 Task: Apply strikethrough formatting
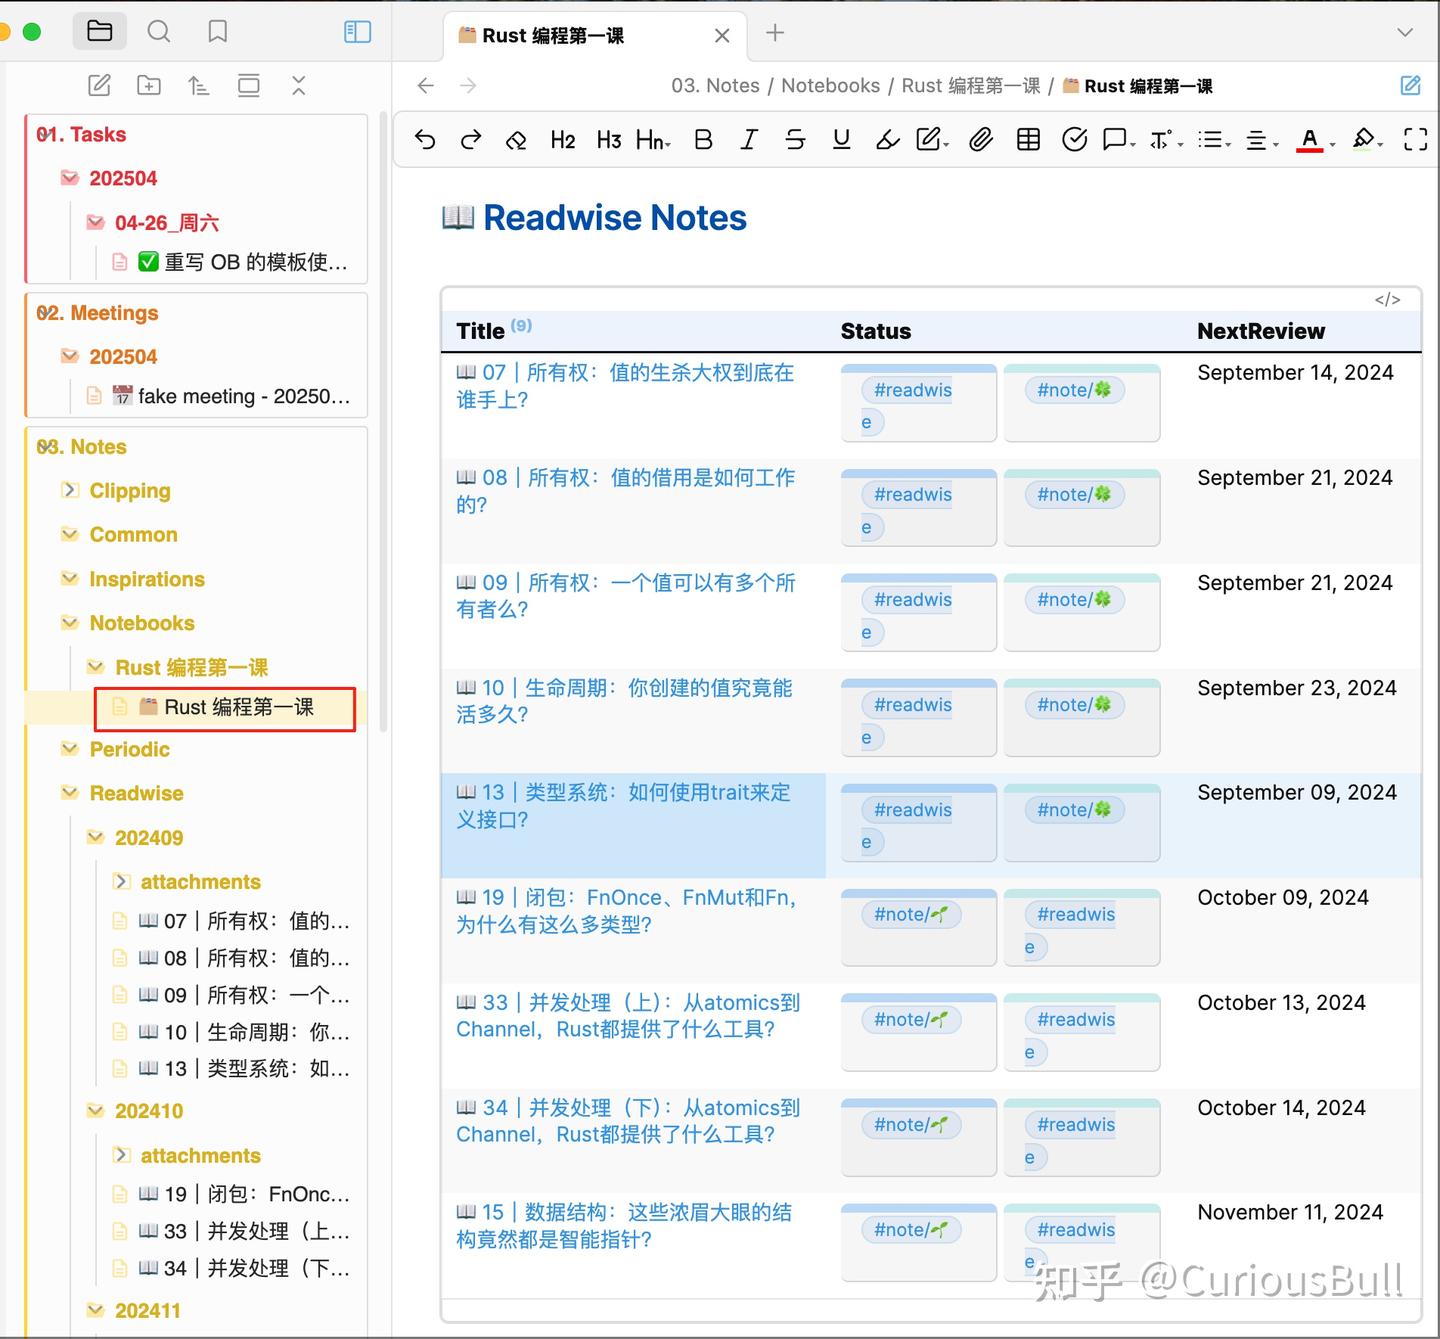point(795,140)
